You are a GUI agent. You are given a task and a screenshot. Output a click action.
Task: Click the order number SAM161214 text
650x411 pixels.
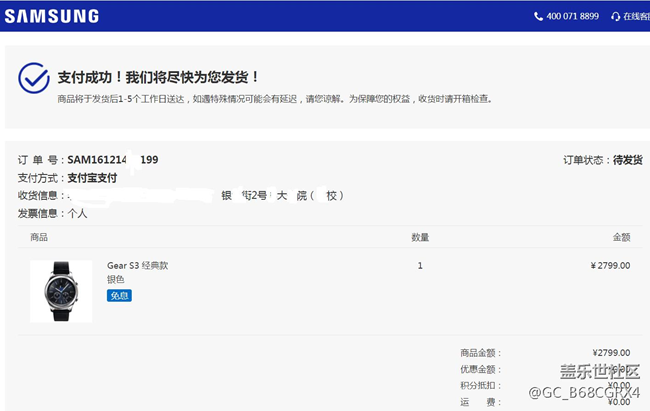112,160
